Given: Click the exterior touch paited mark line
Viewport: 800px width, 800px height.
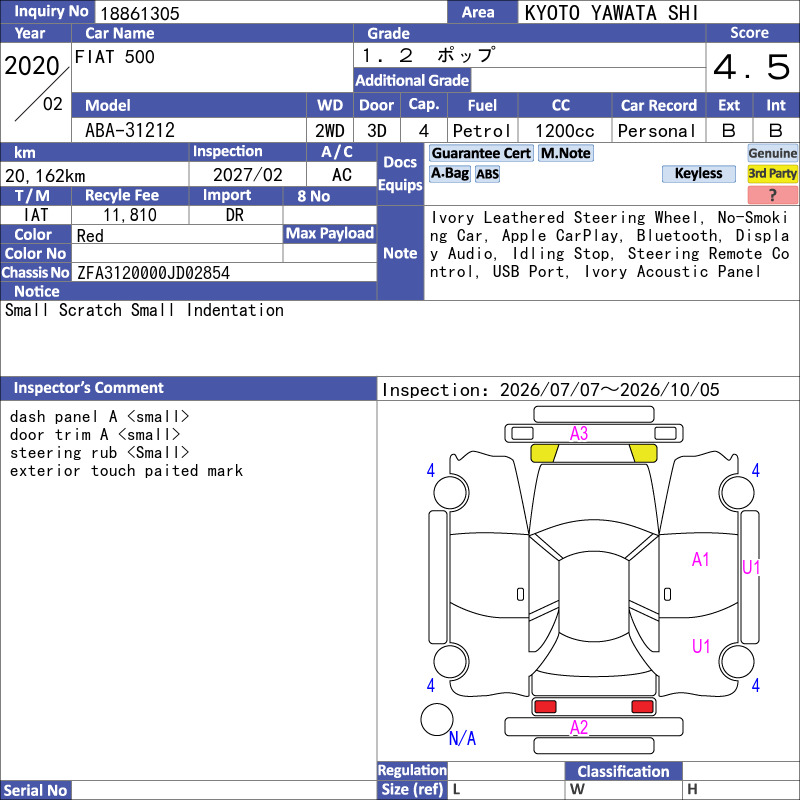Looking at the screenshot, I should [126, 470].
